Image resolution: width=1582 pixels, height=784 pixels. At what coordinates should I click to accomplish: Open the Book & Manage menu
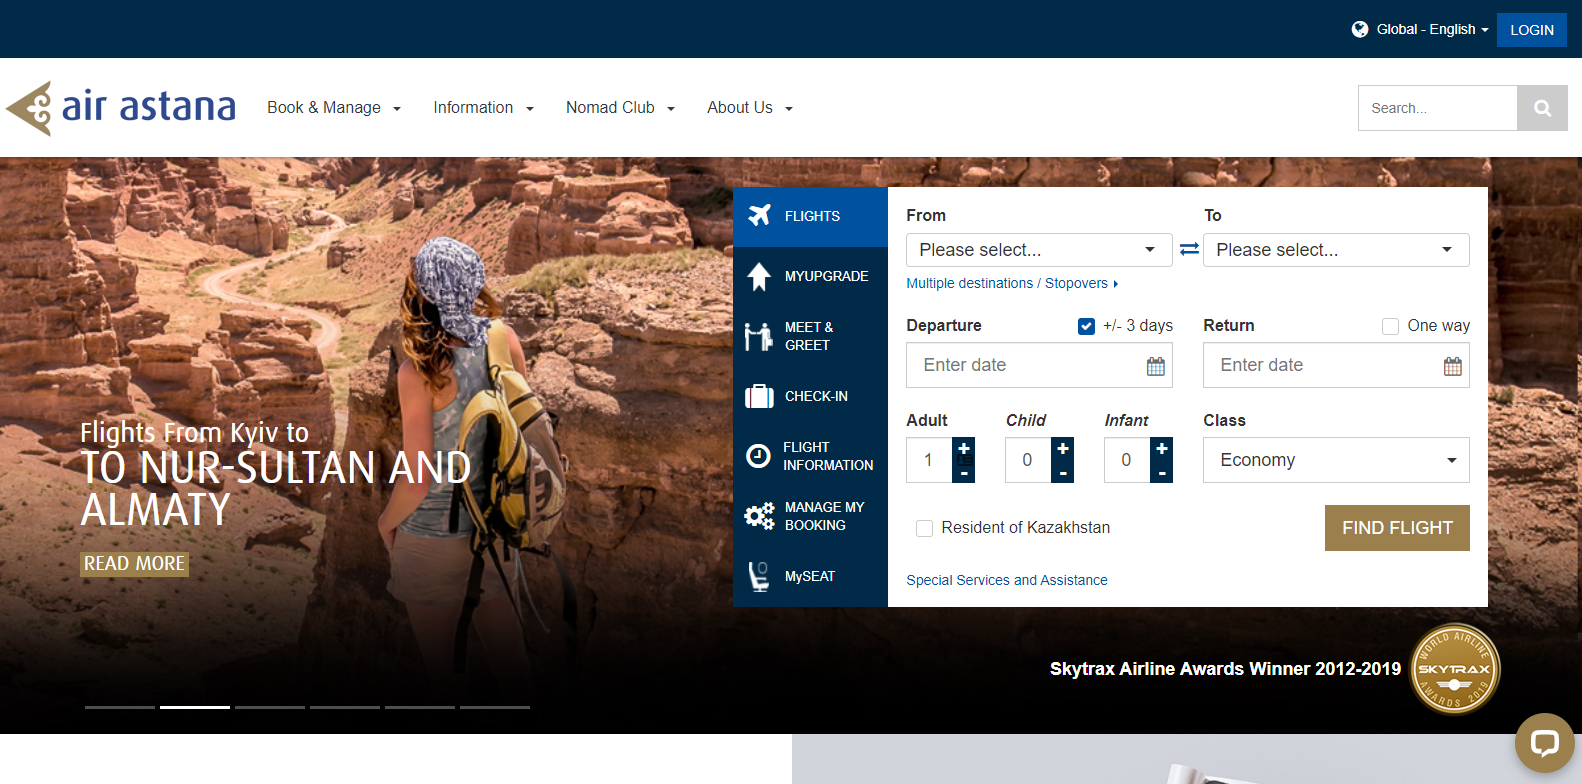click(333, 108)
